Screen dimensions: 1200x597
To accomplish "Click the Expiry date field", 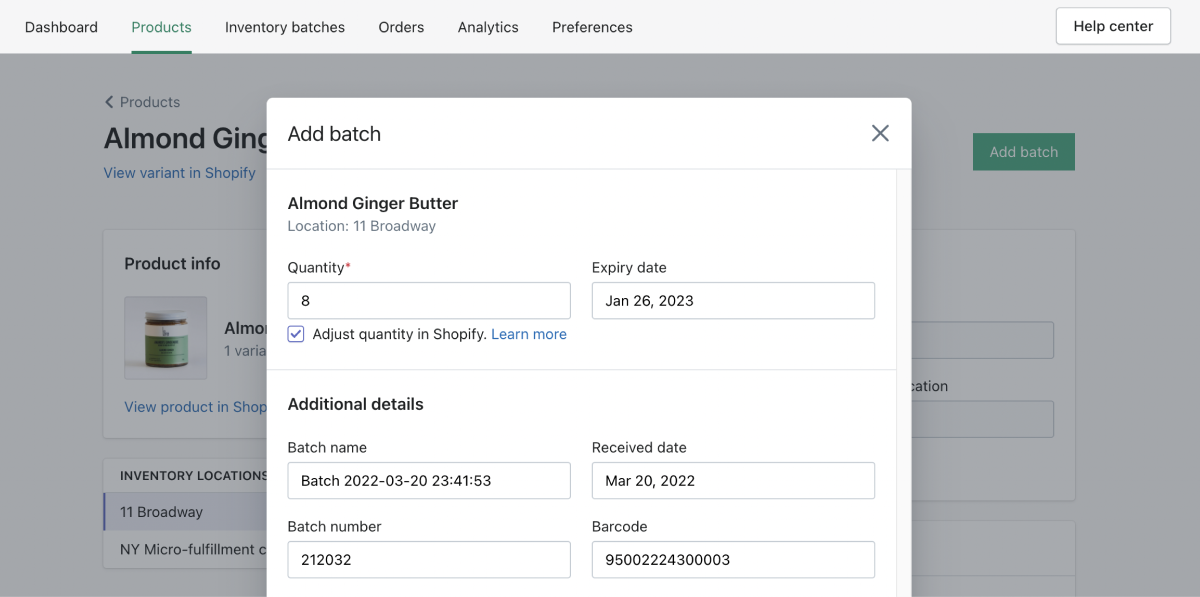I will pyautogui.click(x=733, y=301).
